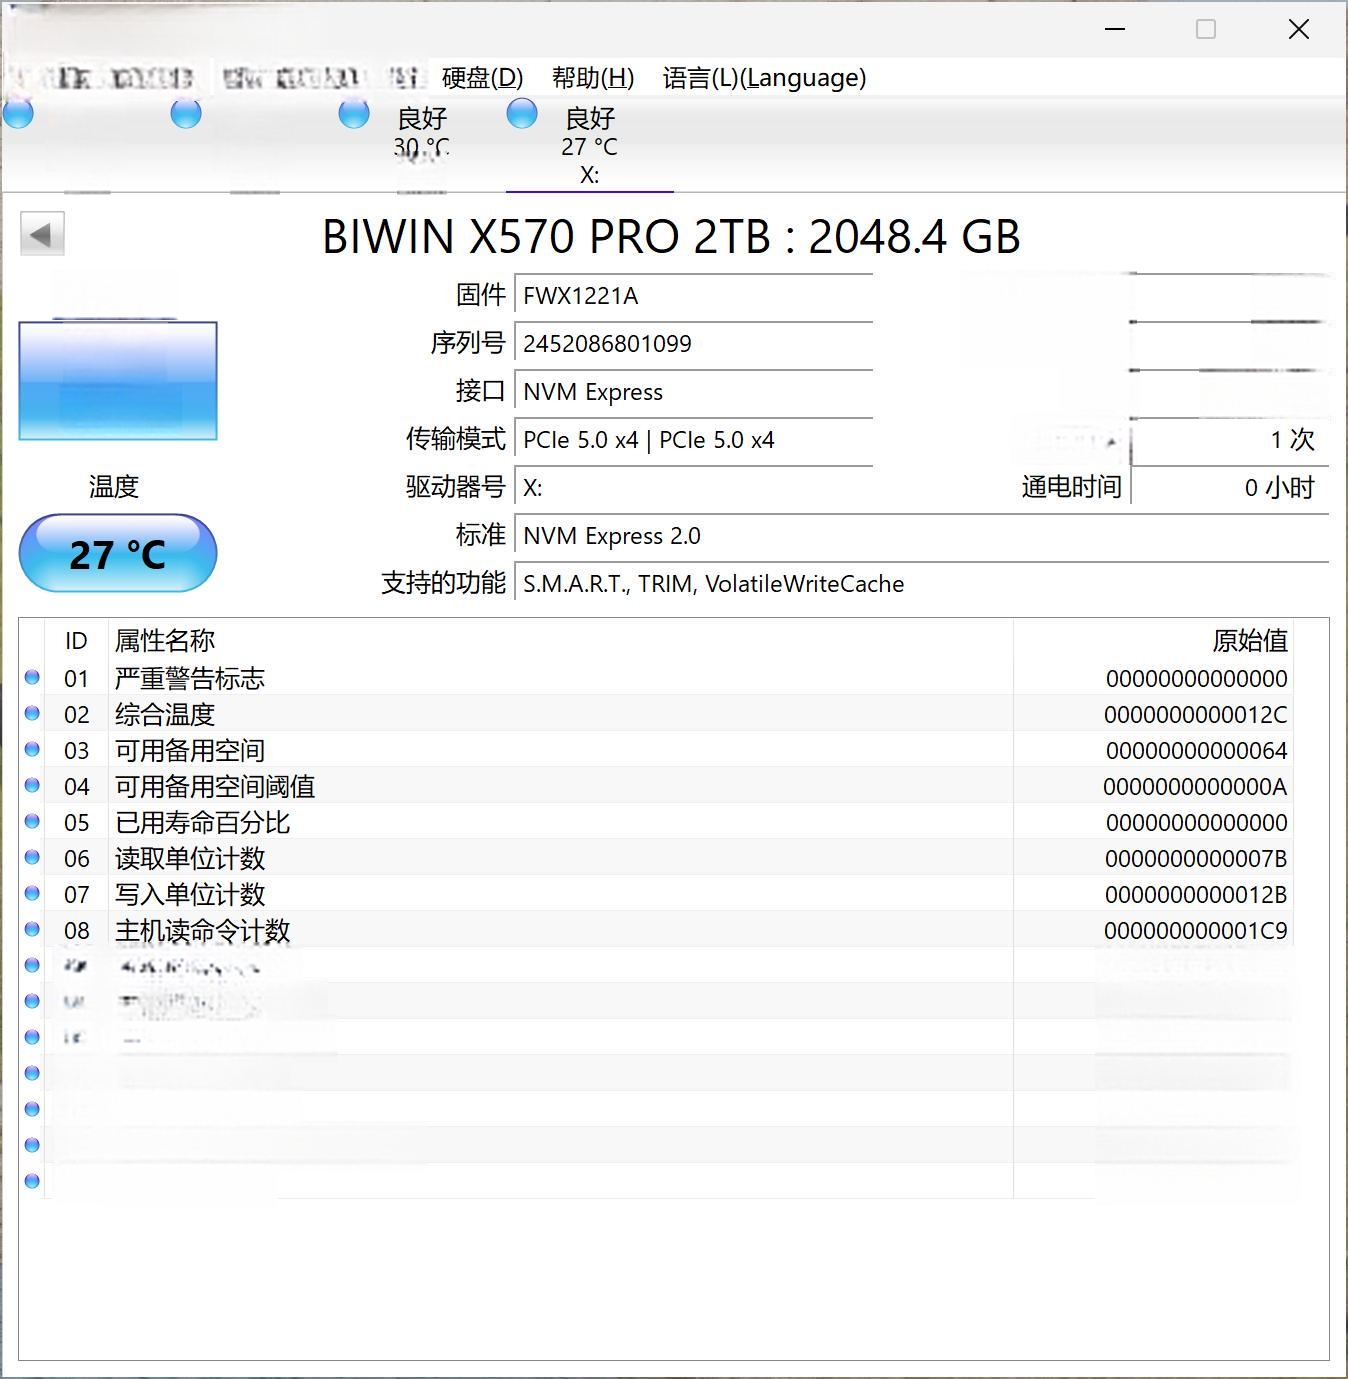Click raw value 0000000000012B

1196,895
